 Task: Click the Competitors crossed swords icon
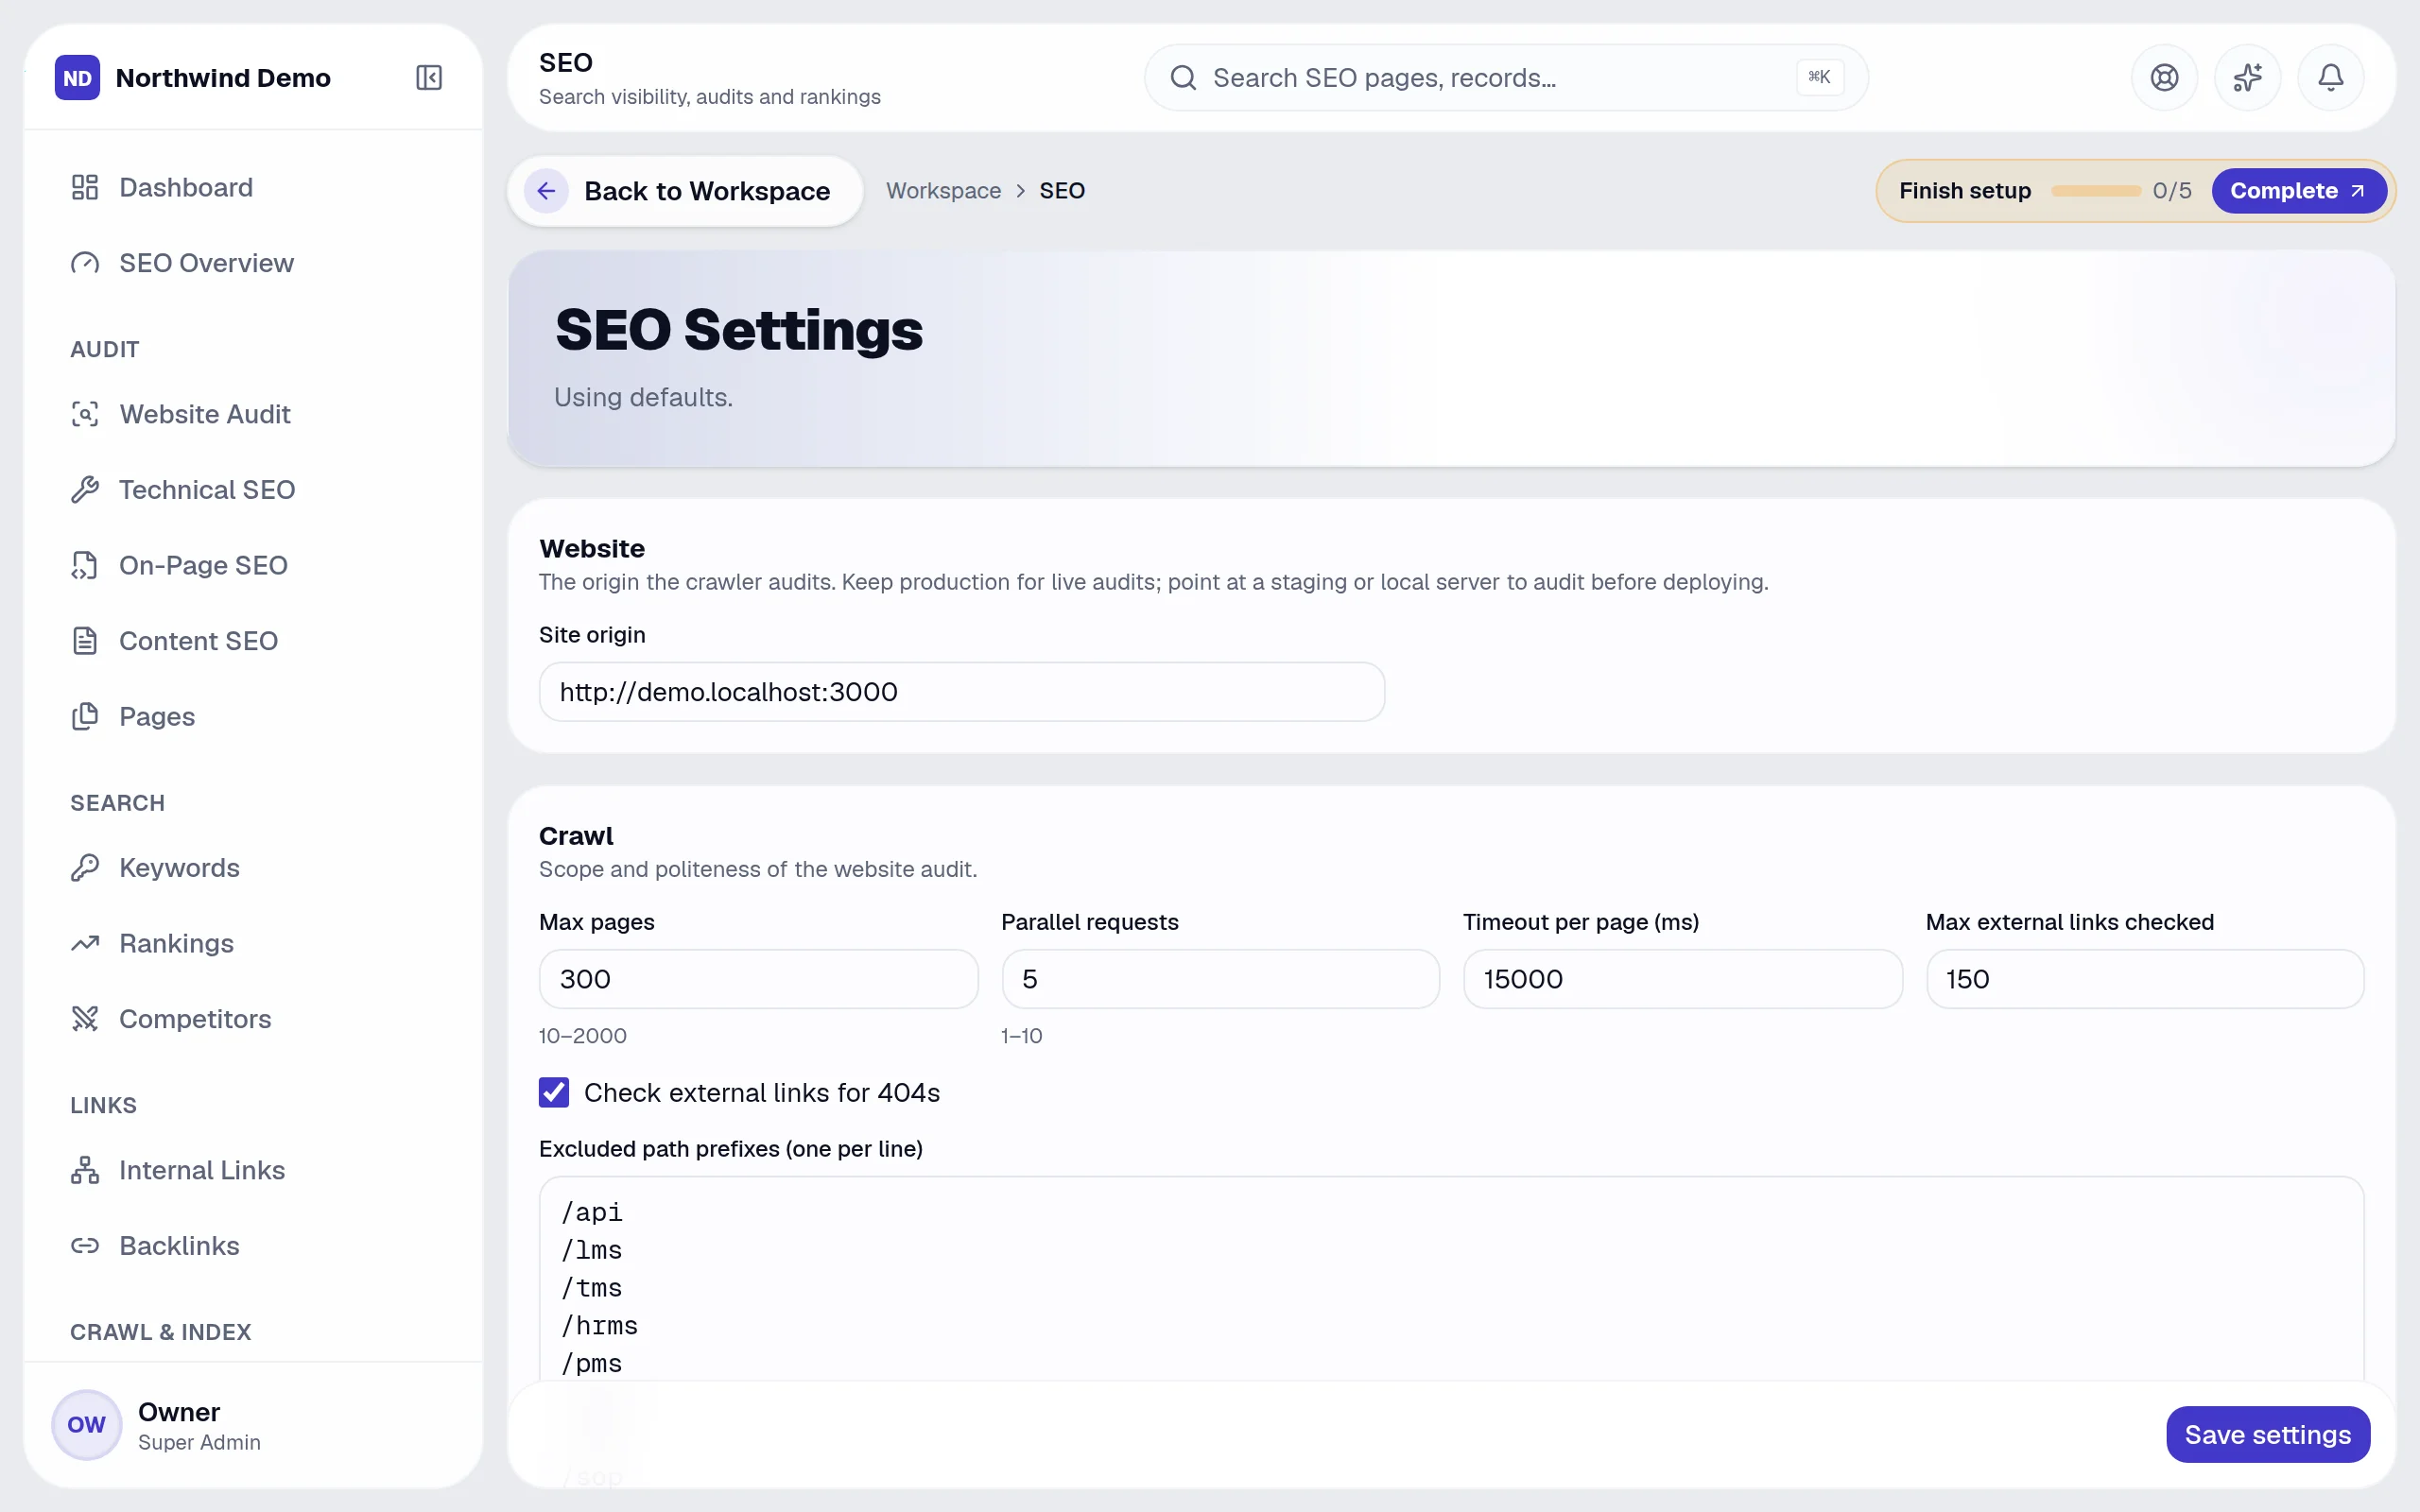point(85,1019)
